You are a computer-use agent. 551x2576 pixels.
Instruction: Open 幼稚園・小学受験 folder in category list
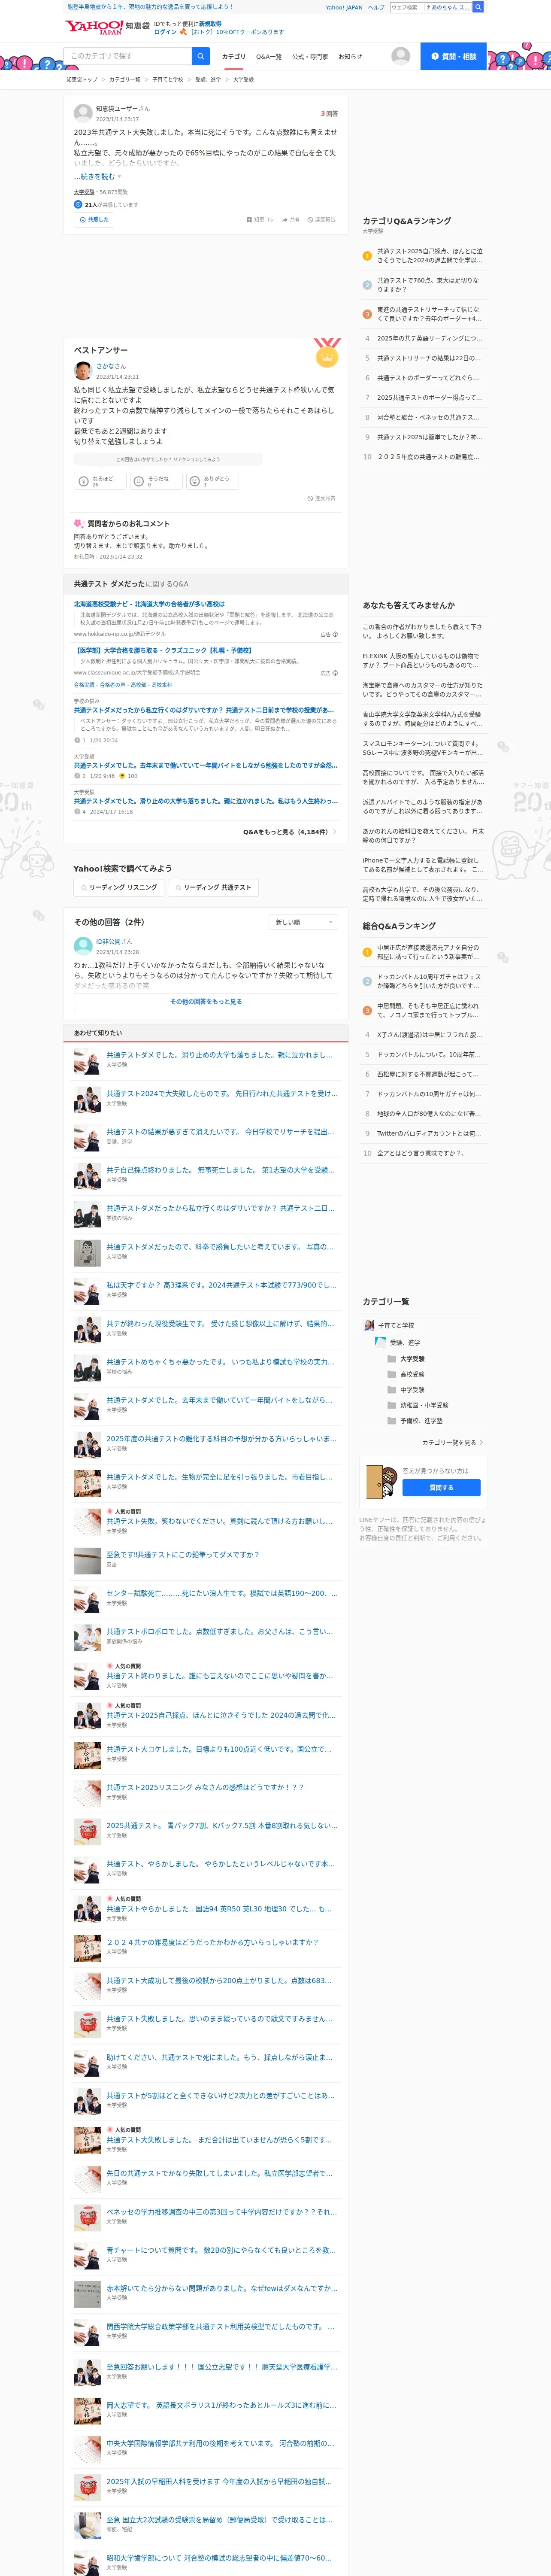(424, 1405)
